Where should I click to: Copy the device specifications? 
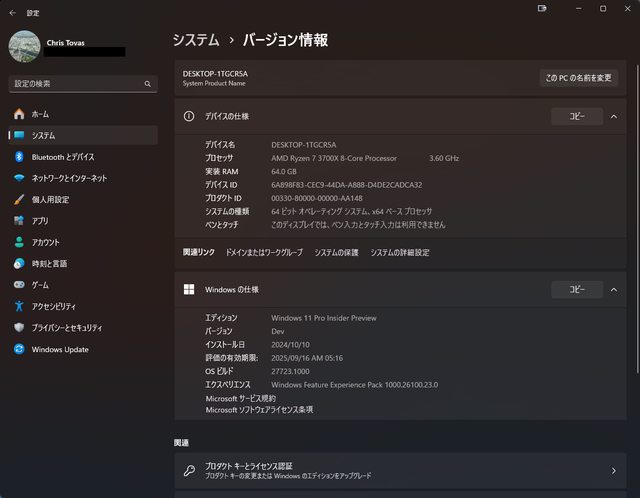(x=577, y=117)
